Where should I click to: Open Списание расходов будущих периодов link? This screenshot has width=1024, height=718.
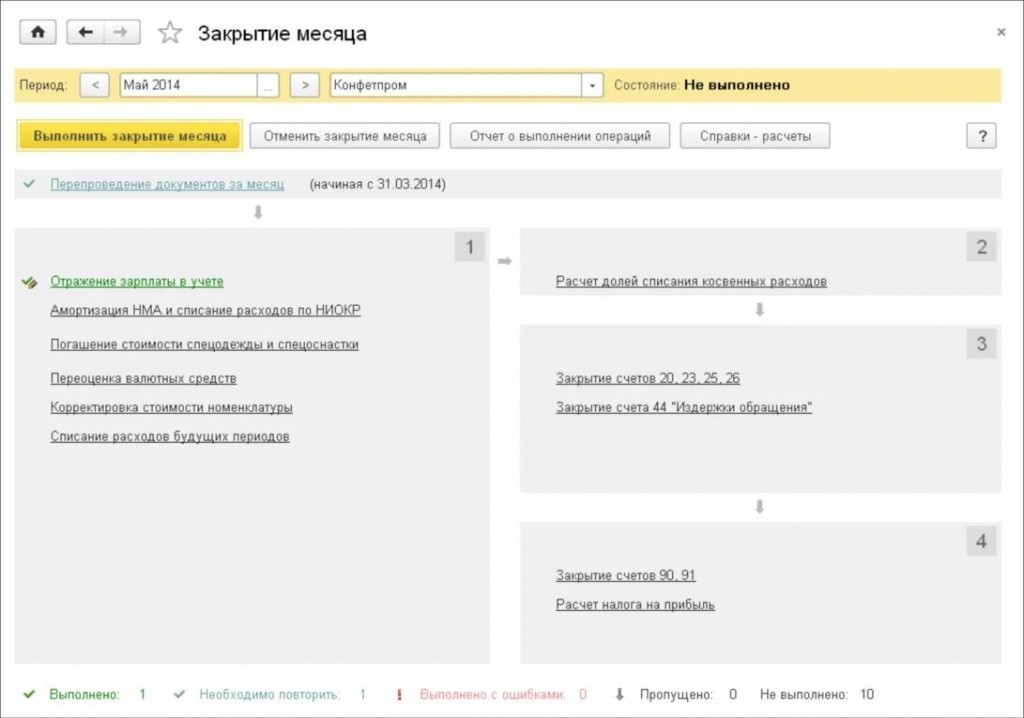coord(170,436)
